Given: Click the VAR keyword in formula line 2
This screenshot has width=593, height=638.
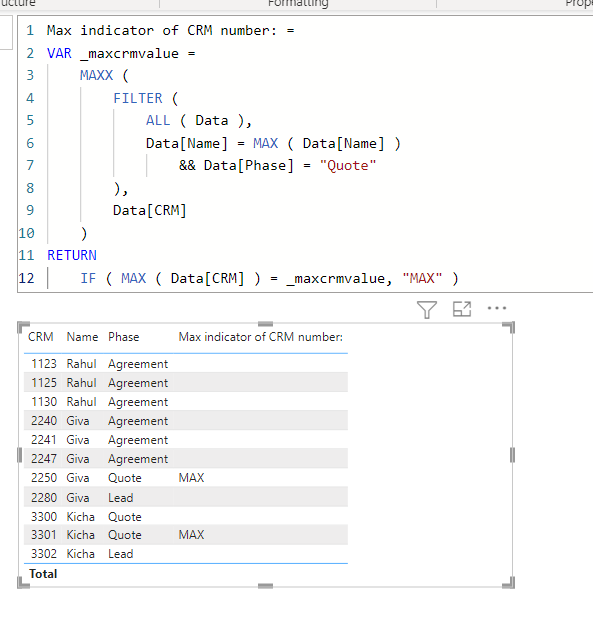Looking at the screenshot, I should [59, 53].
